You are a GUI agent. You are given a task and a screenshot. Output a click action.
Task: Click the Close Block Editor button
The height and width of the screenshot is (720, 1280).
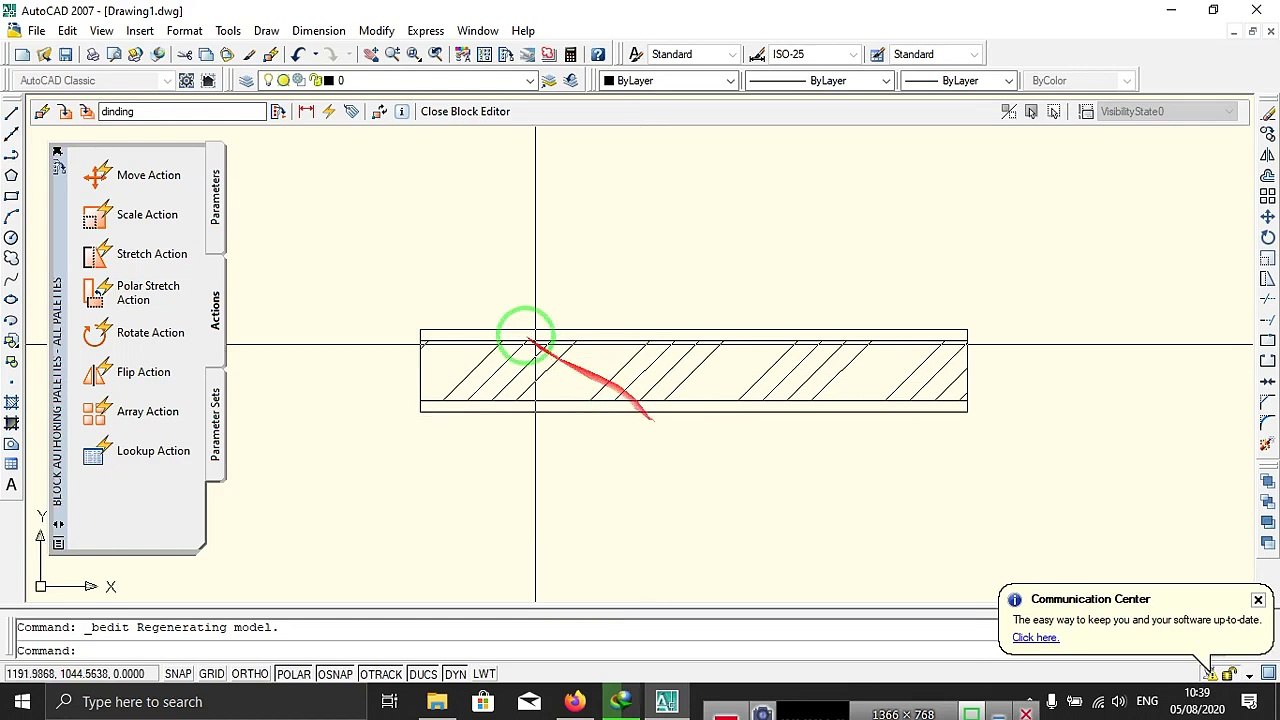[x=465, y=112]
